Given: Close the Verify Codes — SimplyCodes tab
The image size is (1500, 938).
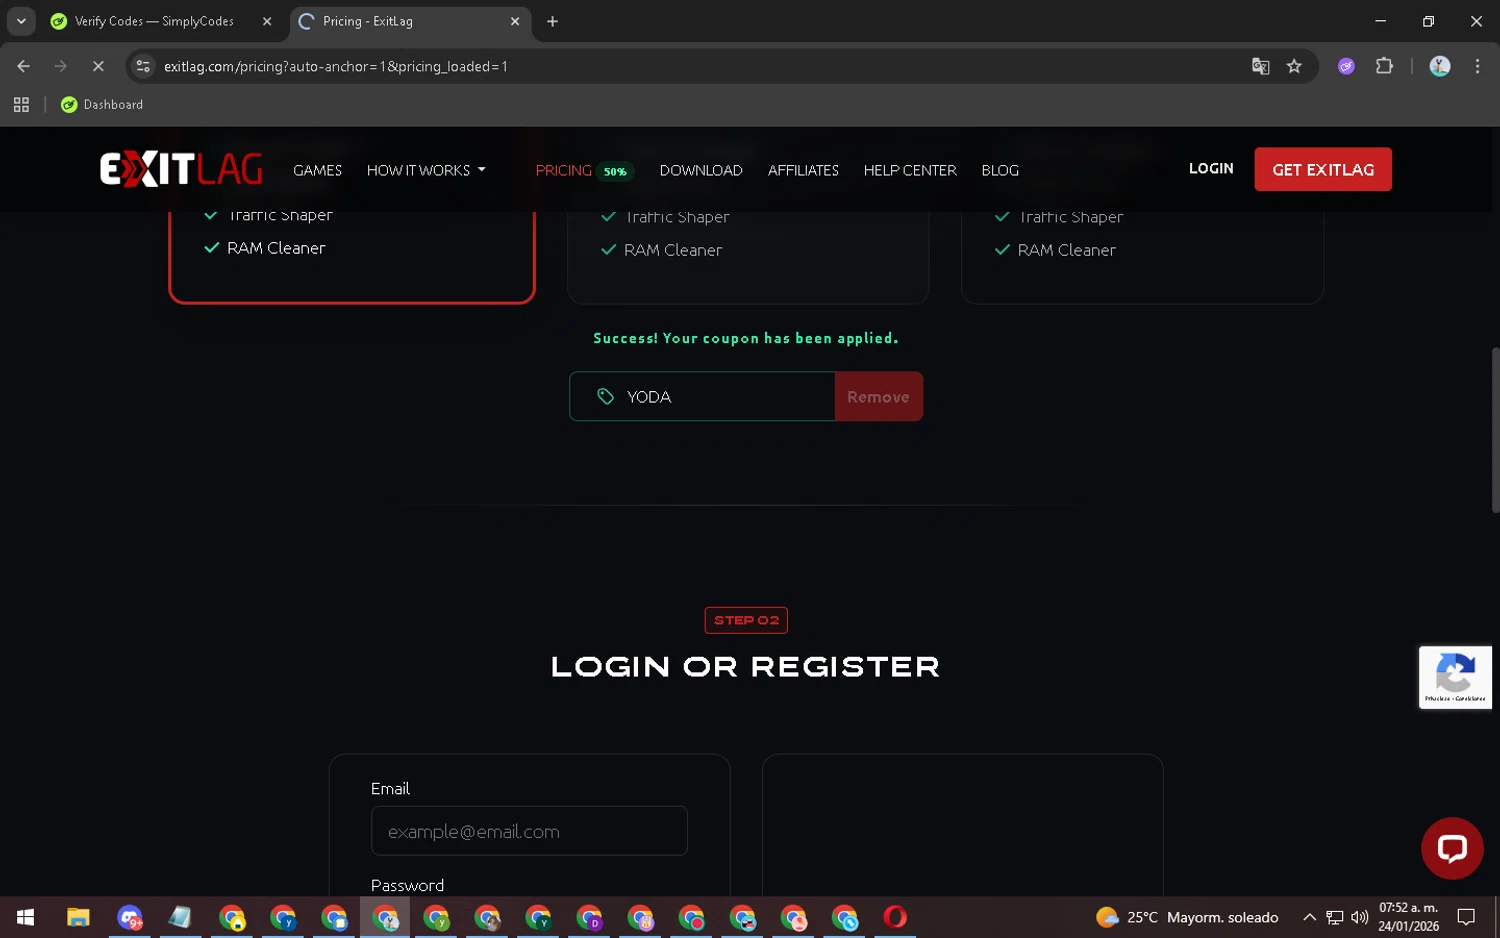Looking at the screenshot, I should (x=267, y=21).
